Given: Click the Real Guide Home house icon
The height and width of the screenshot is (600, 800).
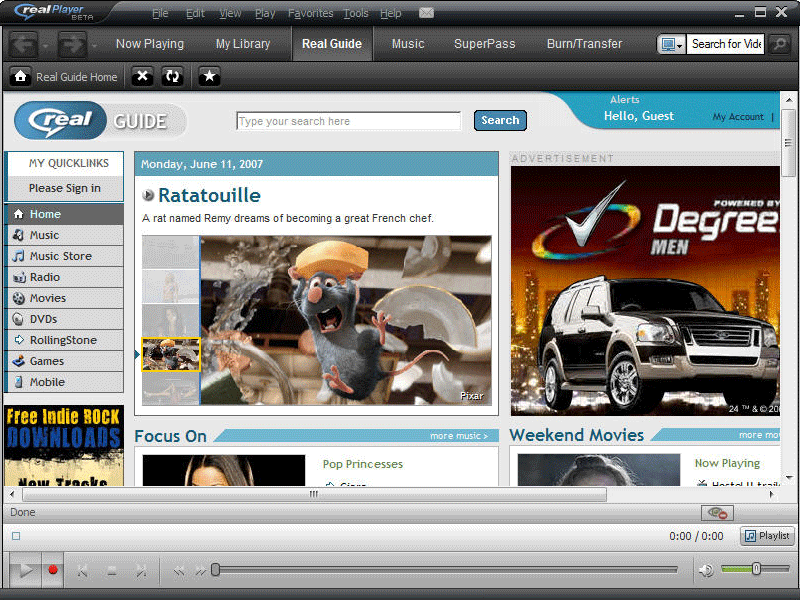Looking at the screenshot, I should click(x=20, y=77).
